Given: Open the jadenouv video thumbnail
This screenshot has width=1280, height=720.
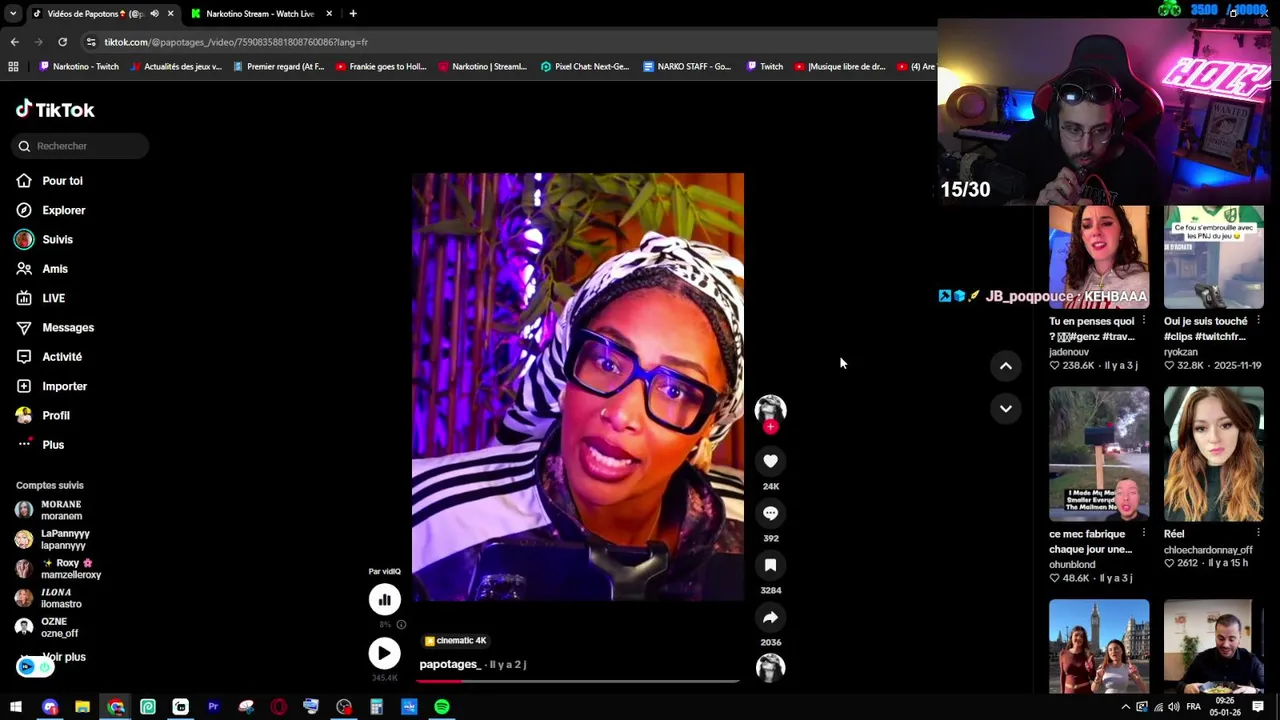Looking at the screenshot, I should pos(1099,257).
